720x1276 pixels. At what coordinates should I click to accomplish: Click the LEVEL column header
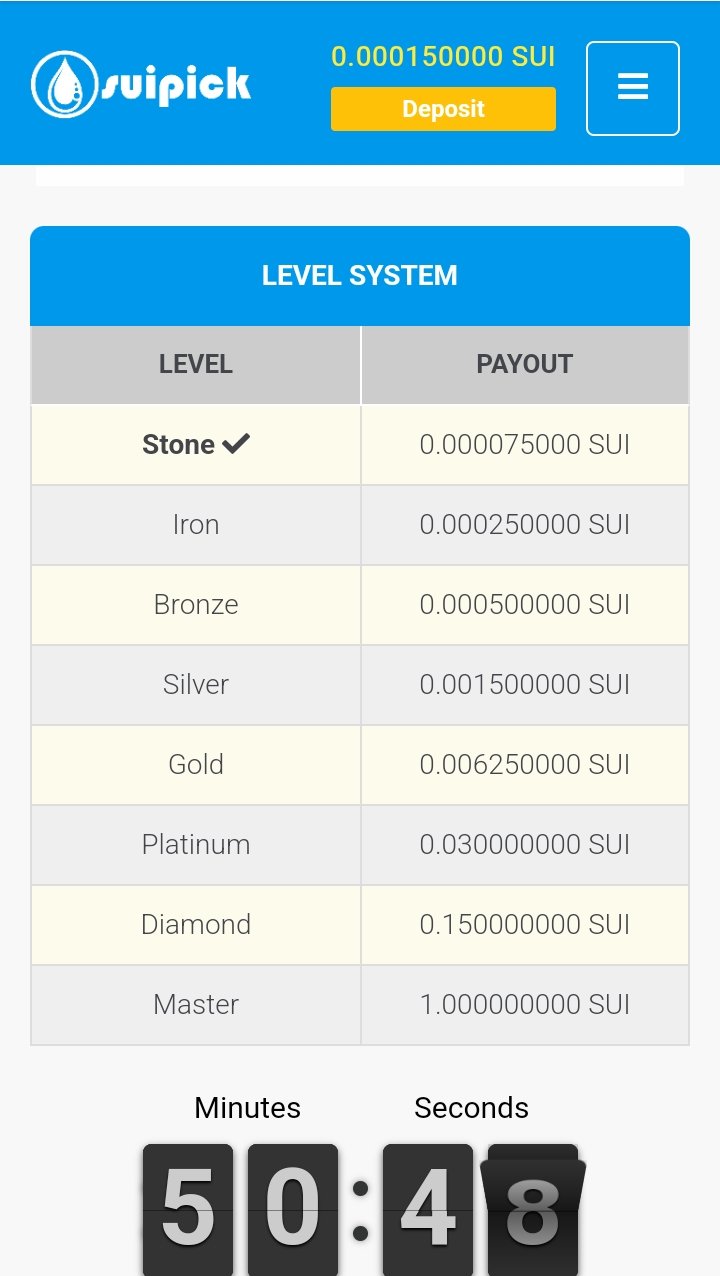196,364
